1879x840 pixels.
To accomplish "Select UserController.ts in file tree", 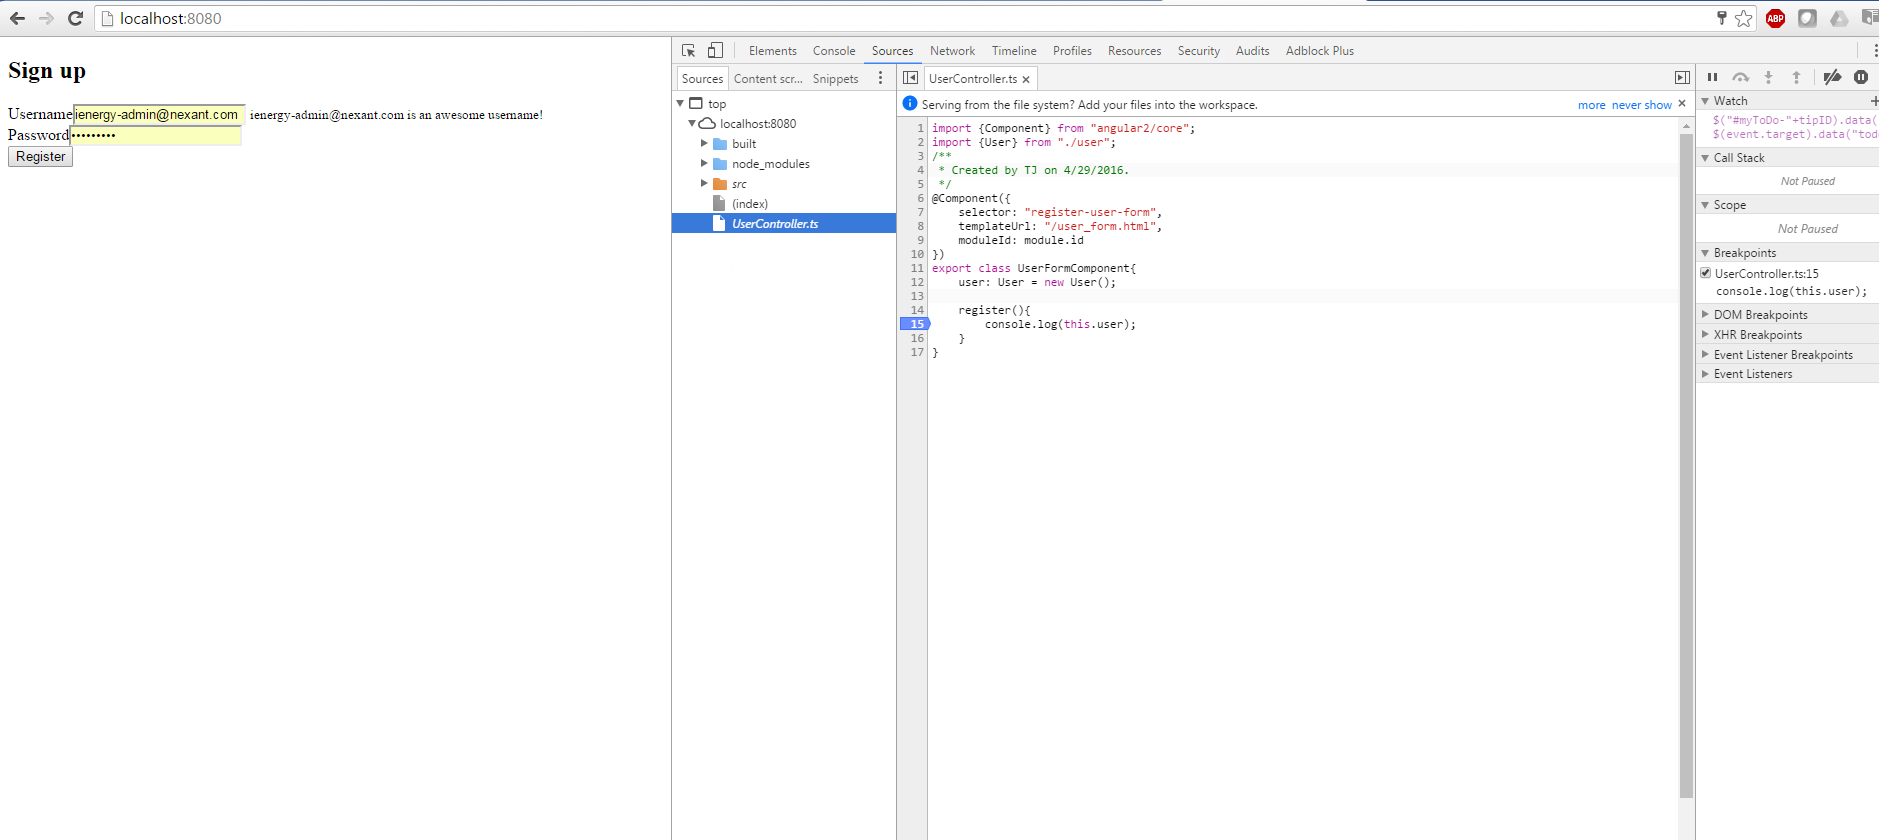I will (783, 224).
